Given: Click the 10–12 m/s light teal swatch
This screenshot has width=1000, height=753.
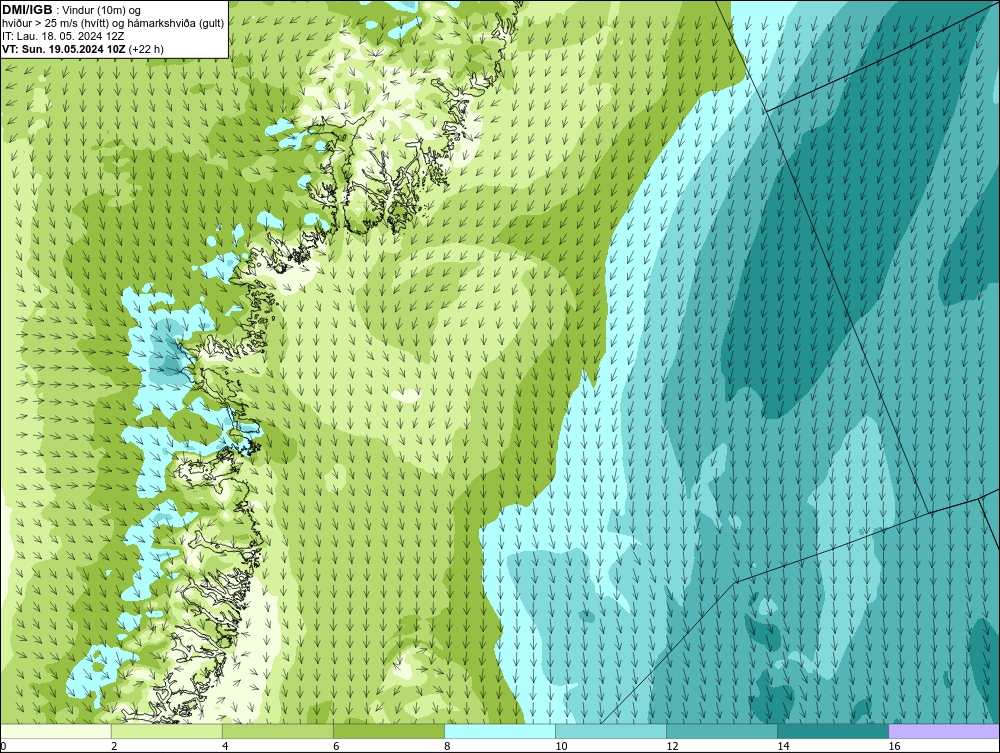Looking at the screenshot, I should (611, 731).
